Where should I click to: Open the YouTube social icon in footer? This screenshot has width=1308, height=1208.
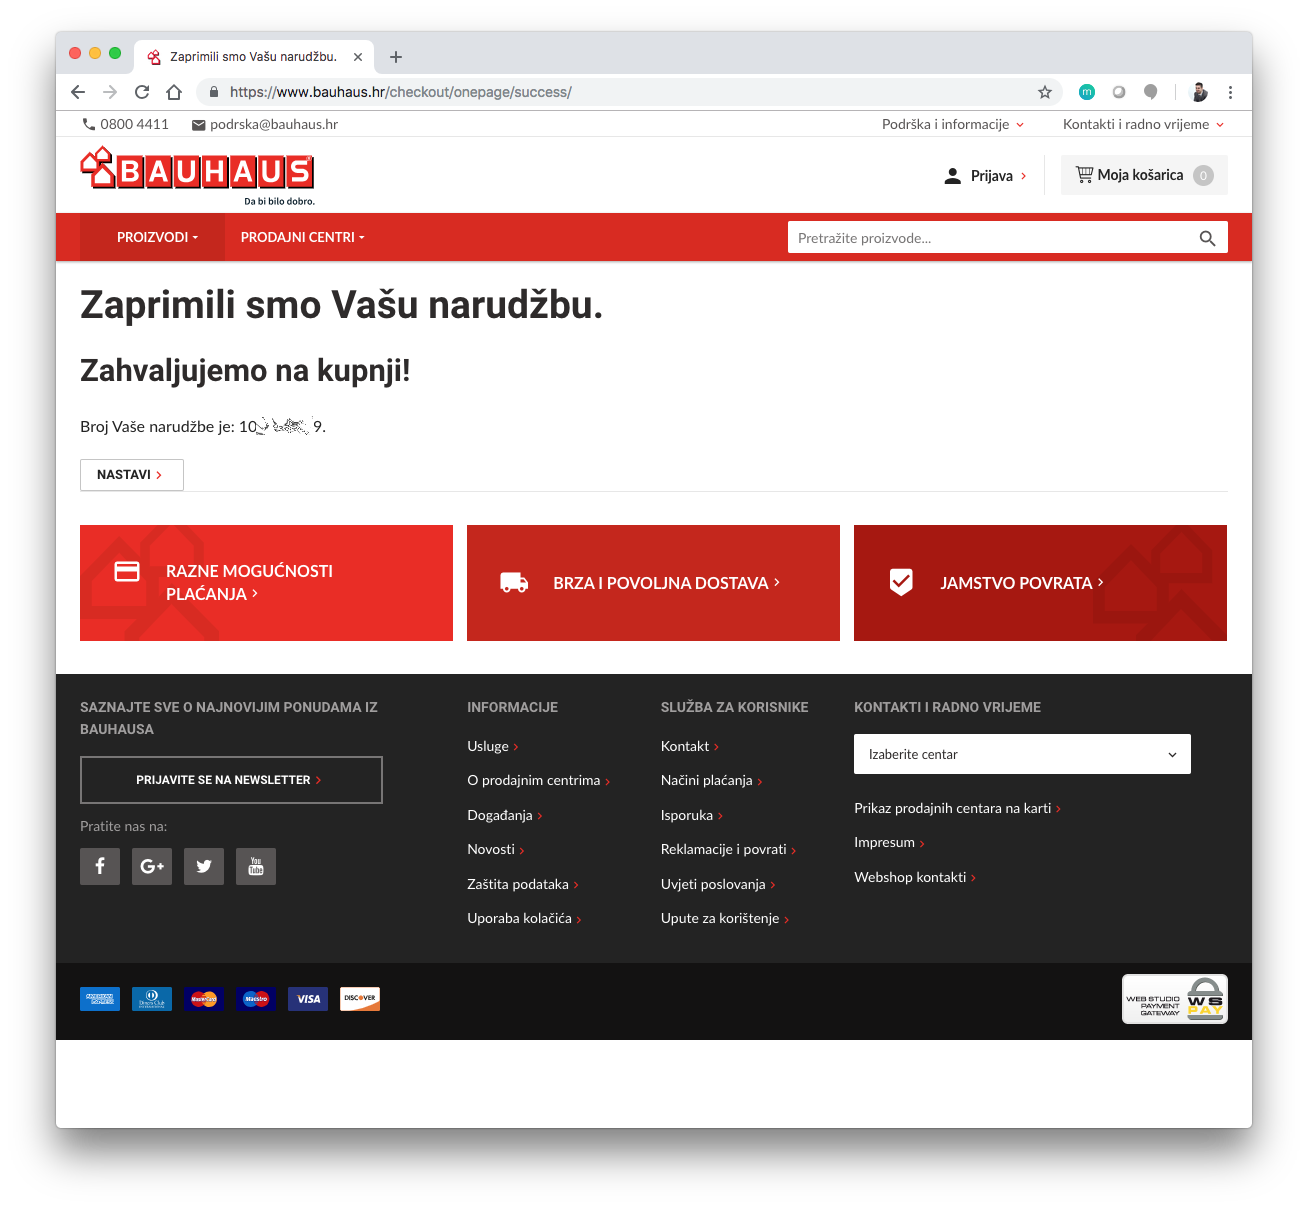[256, 866]
